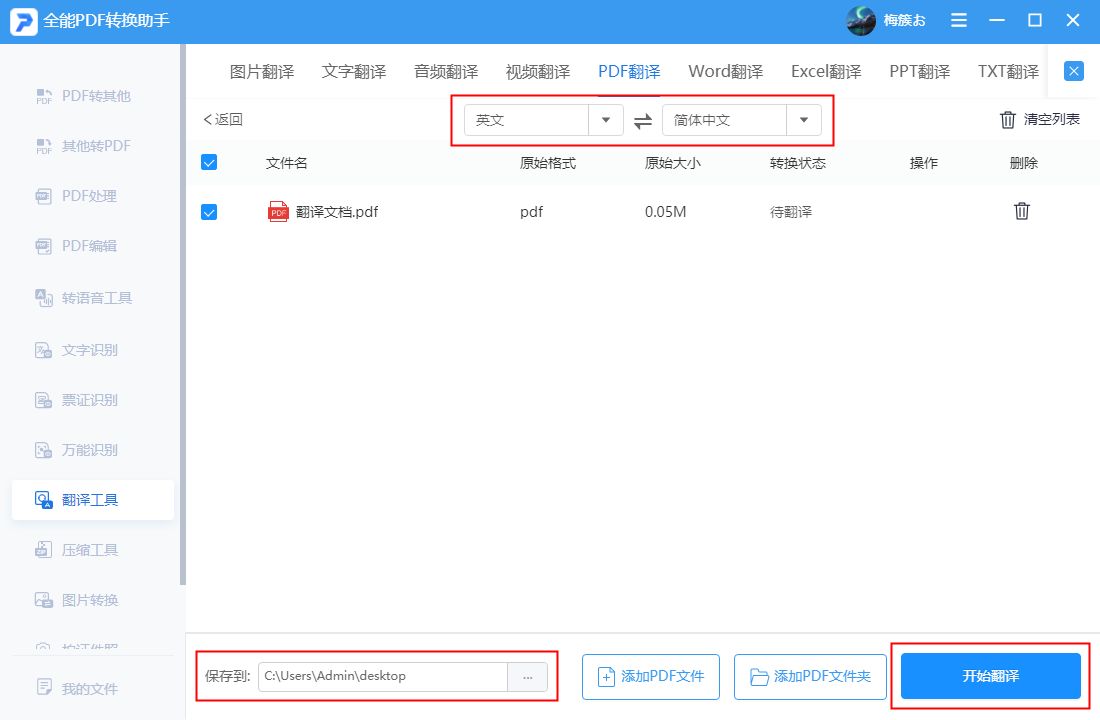Click the 0.05M size value
The width and height of the screenshot is (1100, 720).
(x=665, y=212)
